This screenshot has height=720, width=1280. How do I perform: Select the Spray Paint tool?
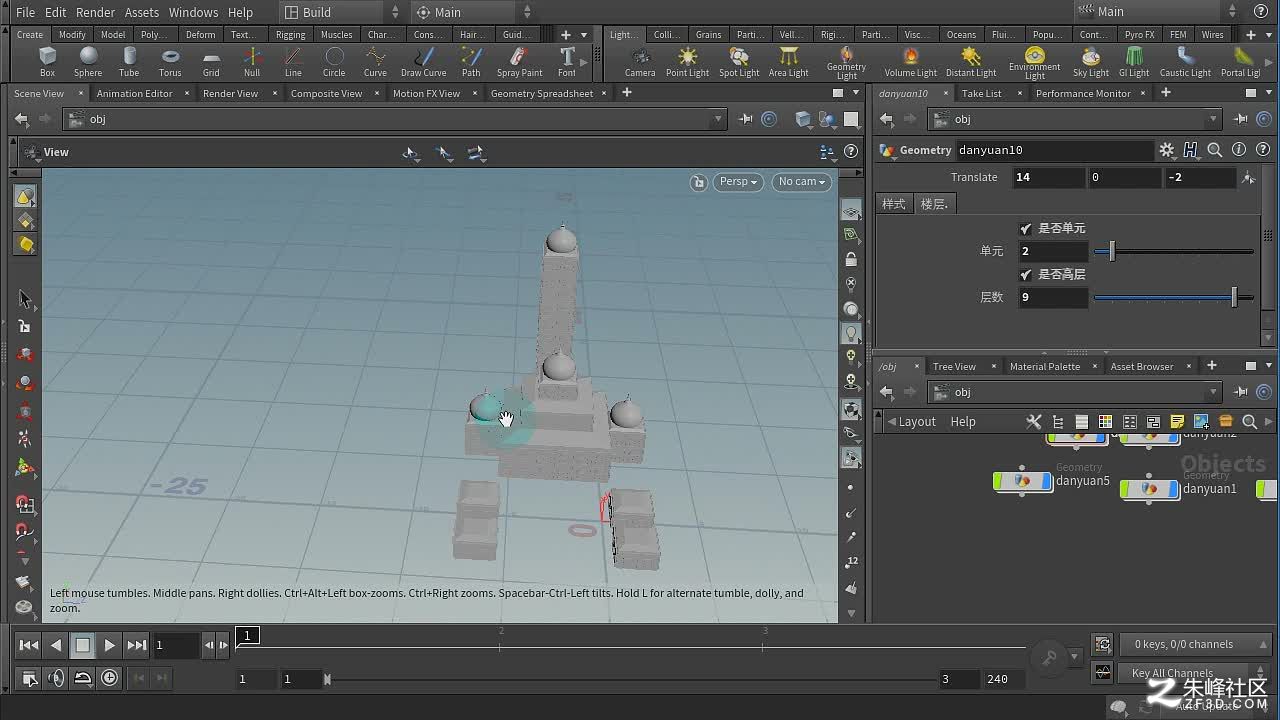519,62
